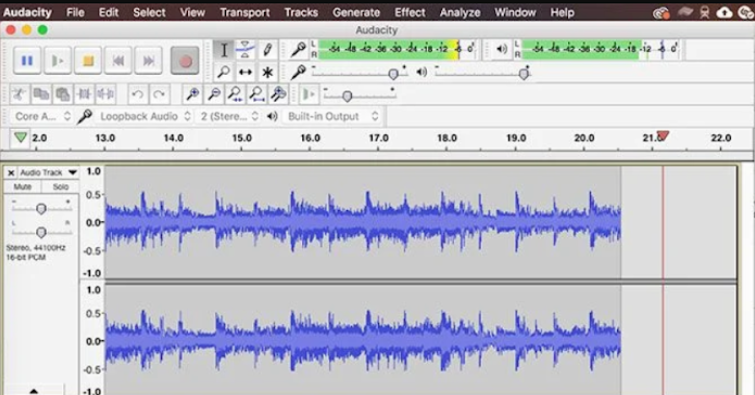The height and width of the screenshot is (395, 755).
Task: Close the Audio Track with X
Action: tap(11, 172)
